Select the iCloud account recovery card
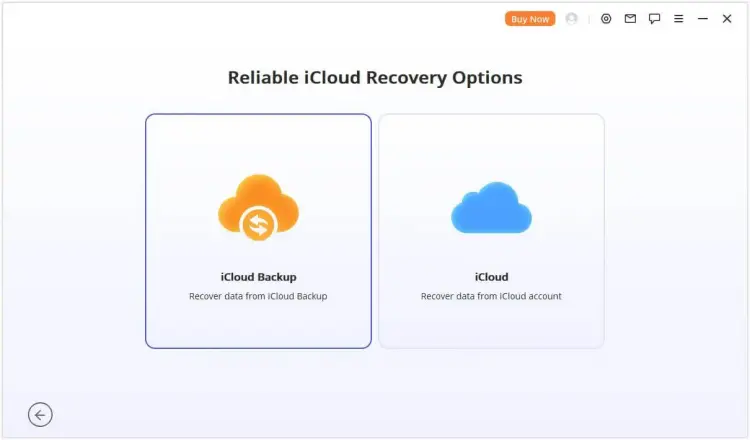Viewport: 750px width, 440px height. tap(491, 231)
